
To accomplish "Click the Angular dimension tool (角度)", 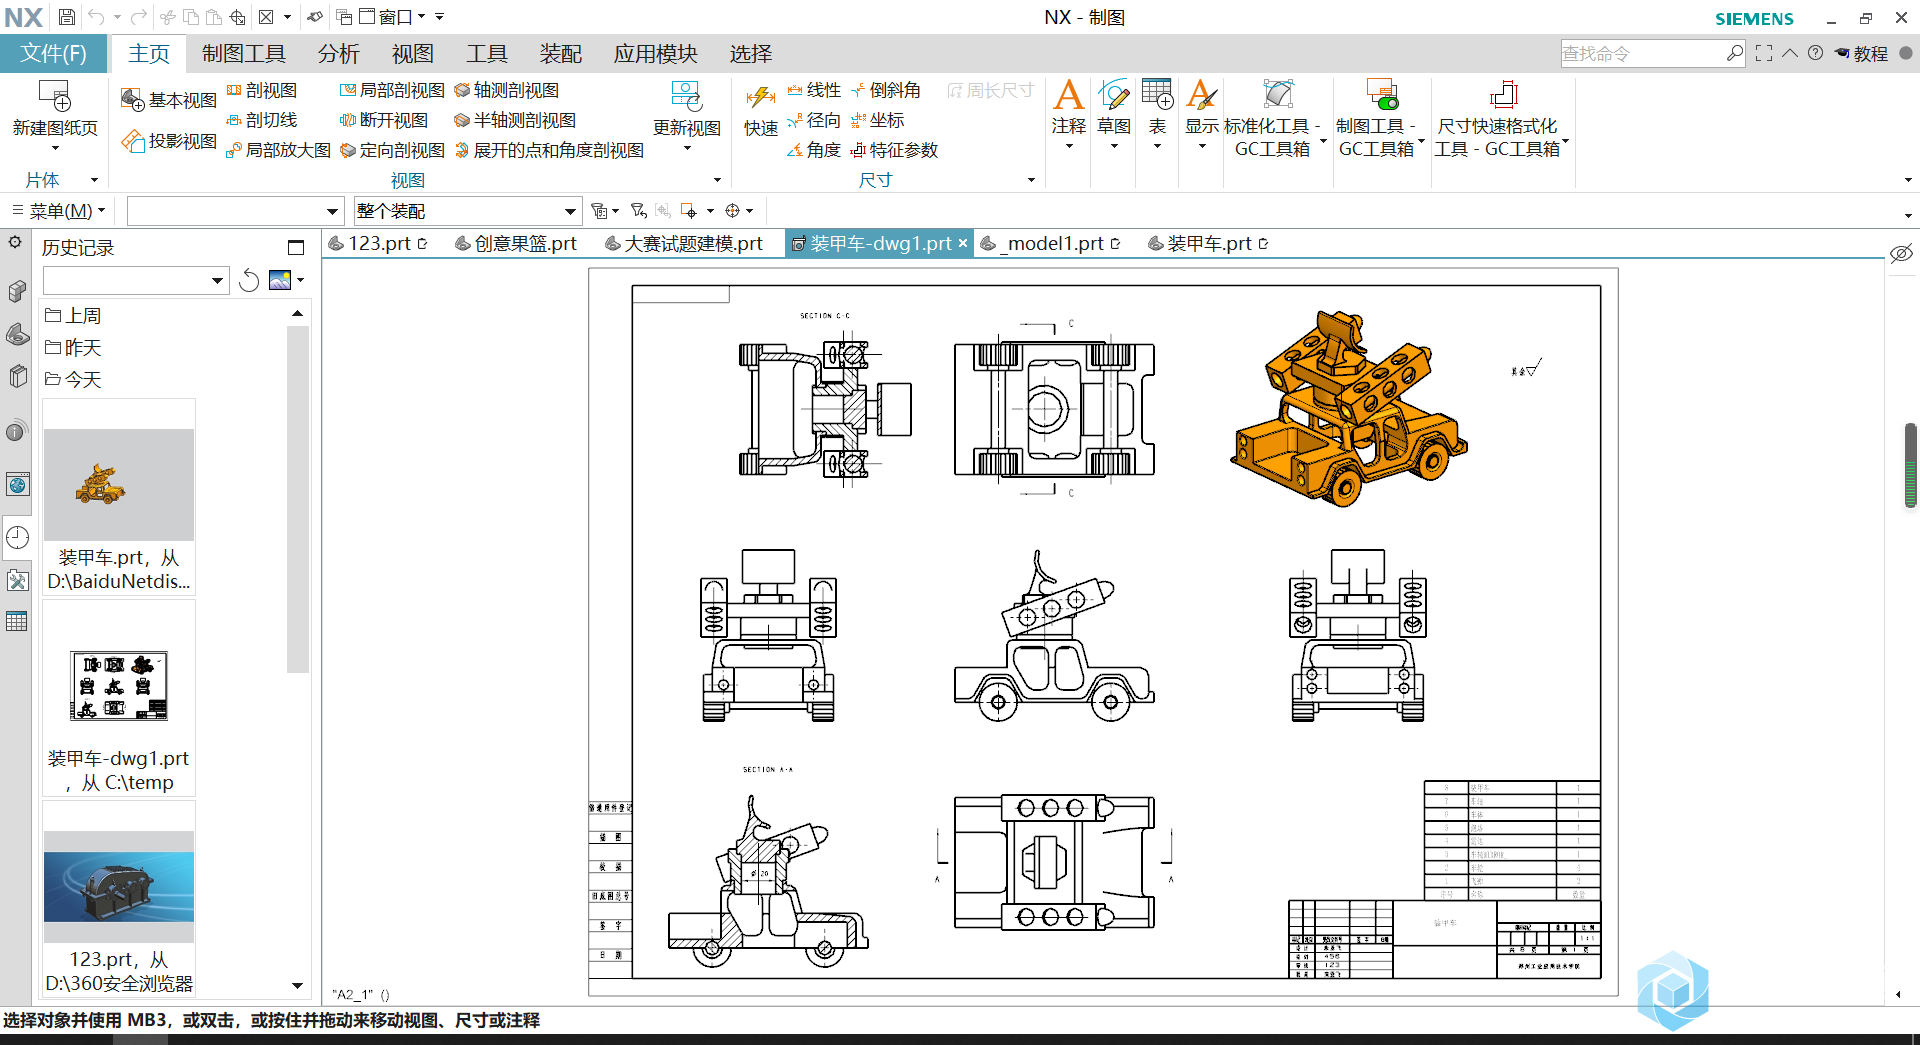I will pyautogui.click(x=813, y=150).
